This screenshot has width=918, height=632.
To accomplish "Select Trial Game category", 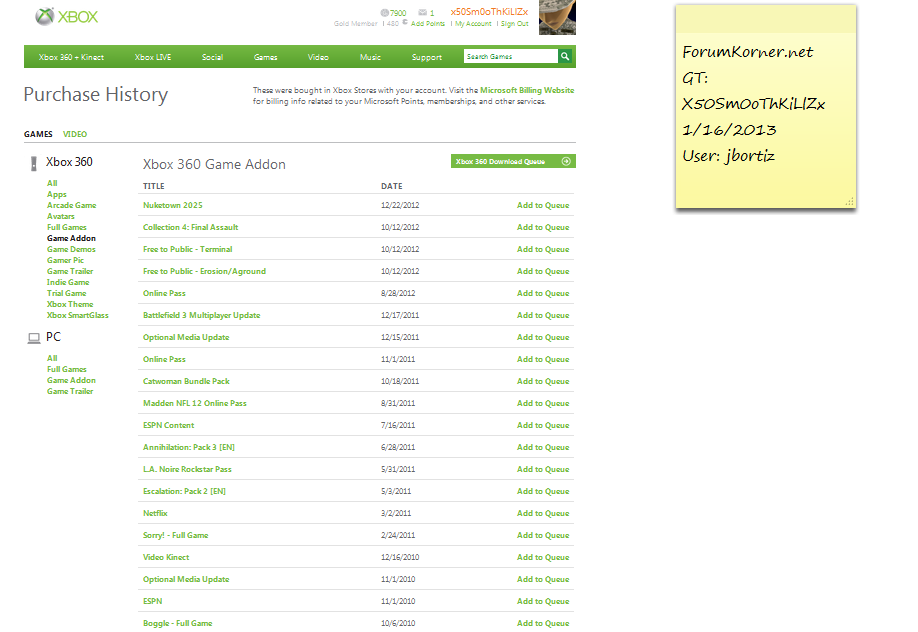I will tap(67, 293).
